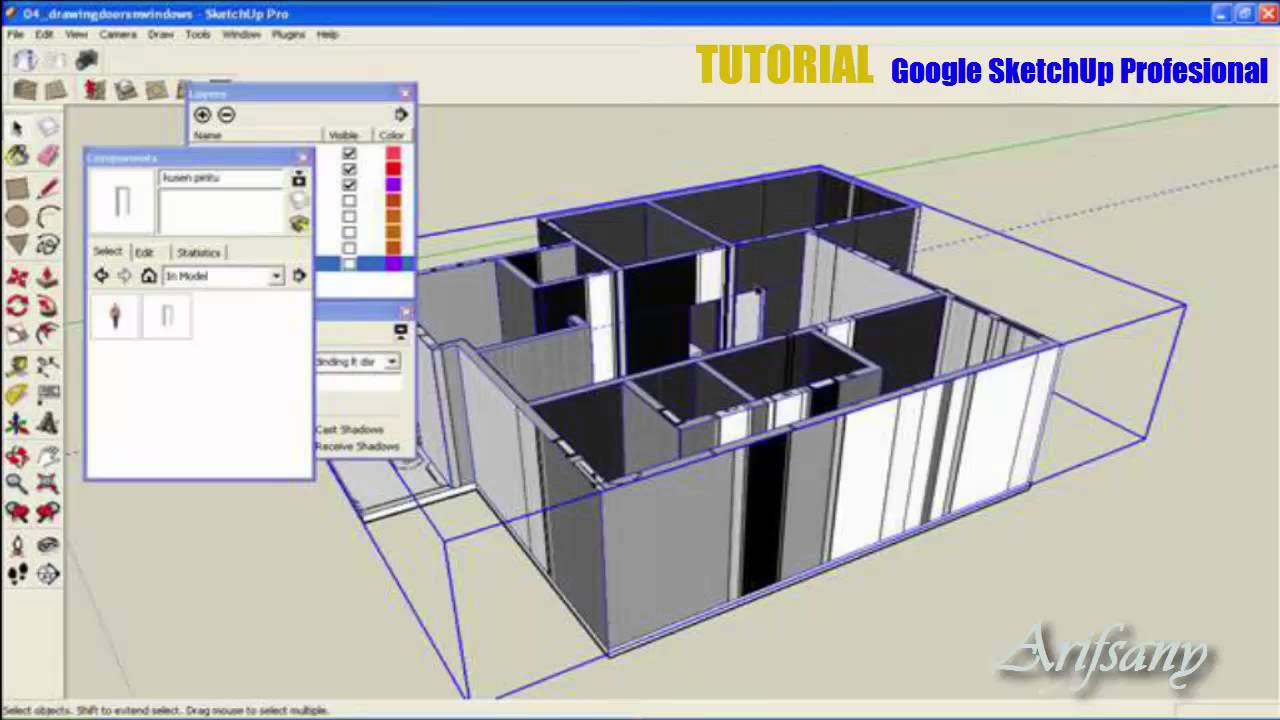Select the Tape Measure tool

(x=17, y=366)
